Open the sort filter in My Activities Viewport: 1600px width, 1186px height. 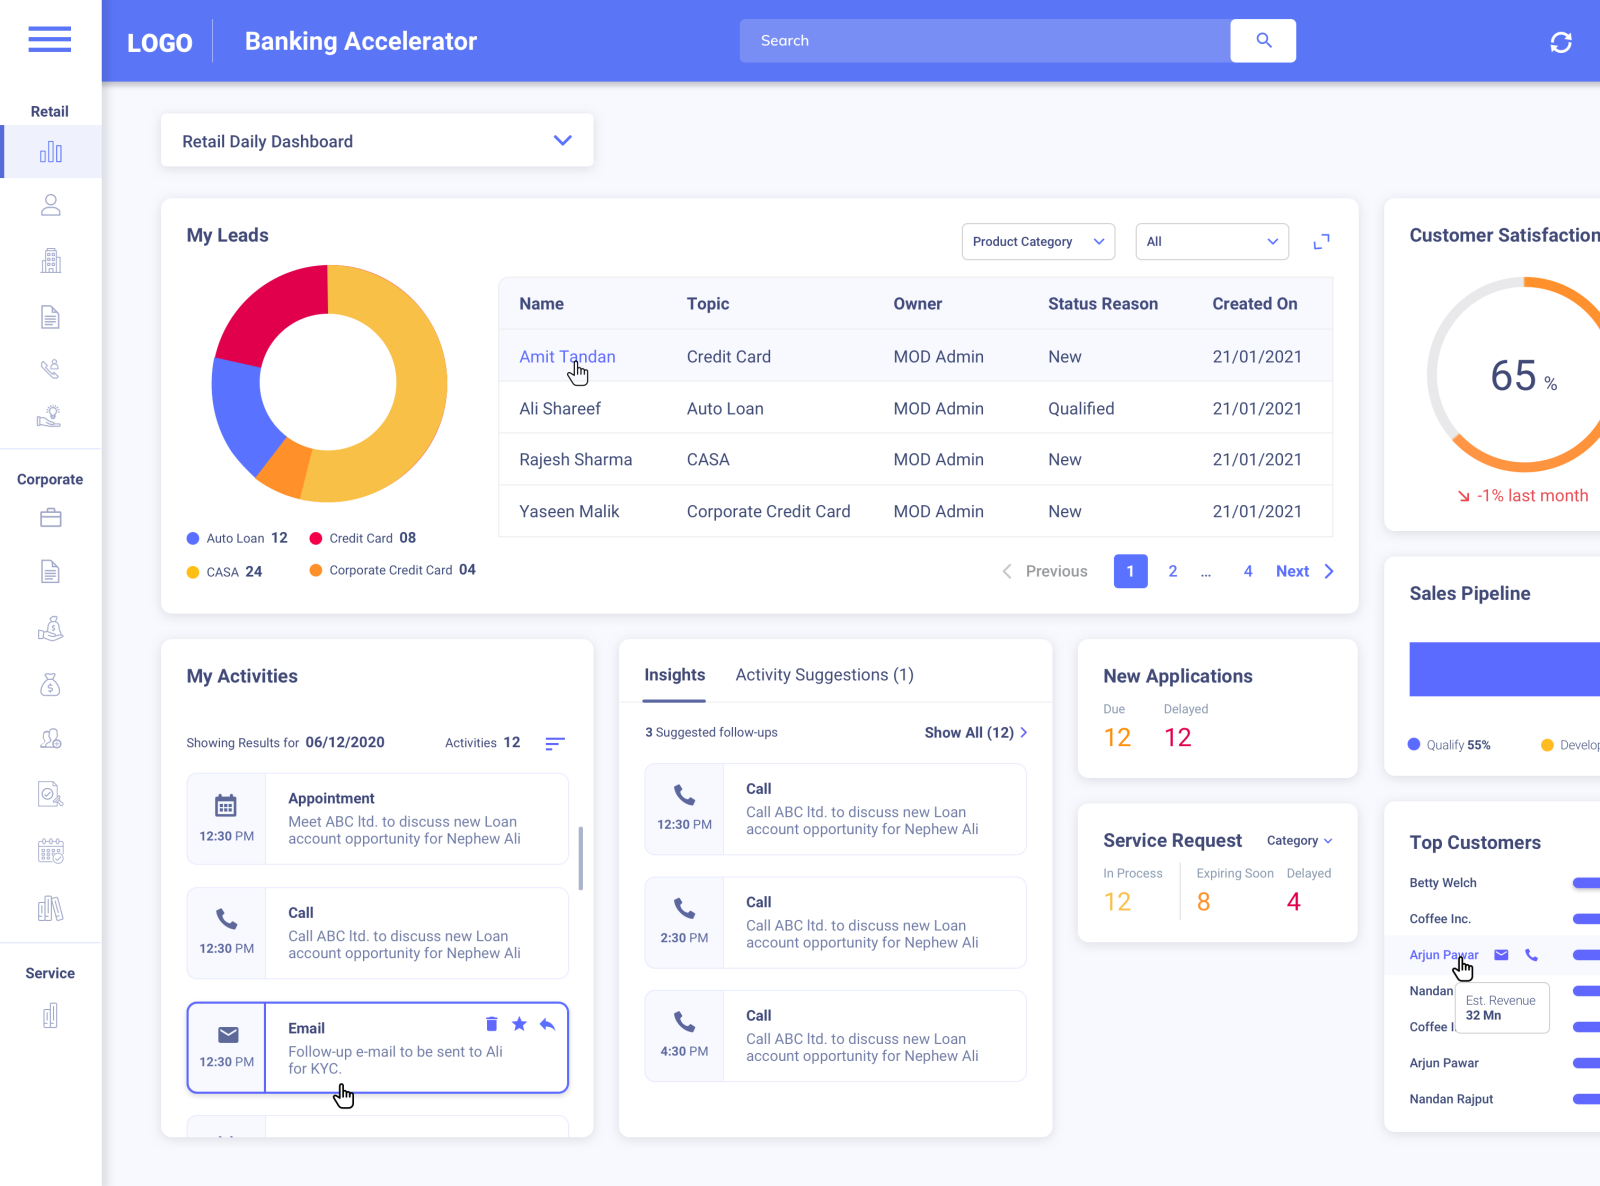coord(555,744)
